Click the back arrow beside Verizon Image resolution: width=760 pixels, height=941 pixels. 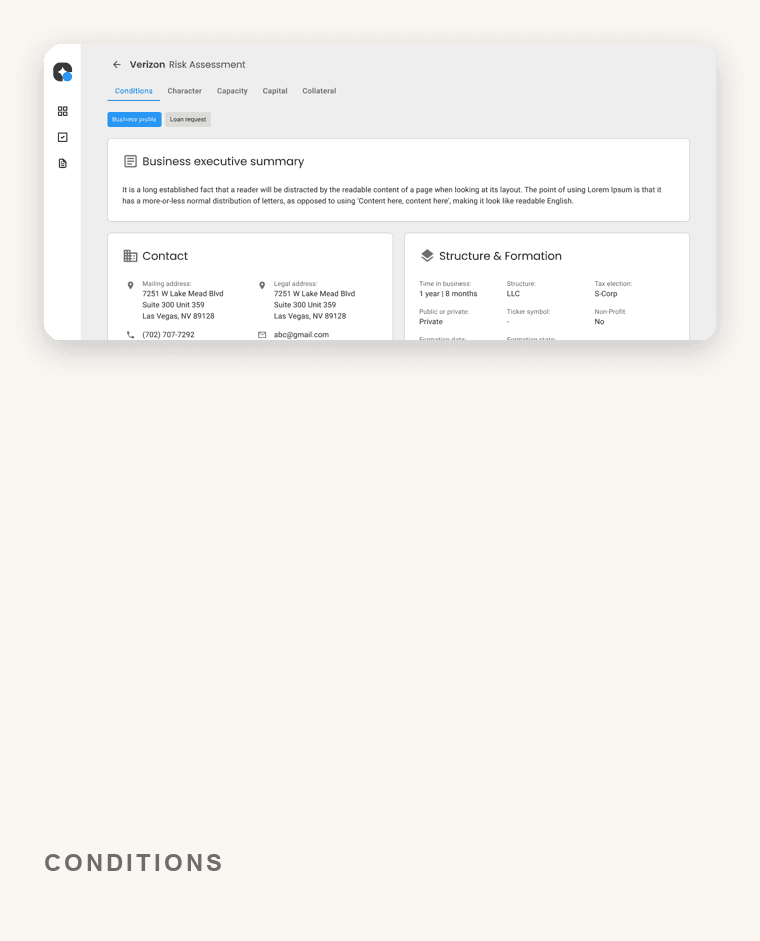click(x=116, y=65)
